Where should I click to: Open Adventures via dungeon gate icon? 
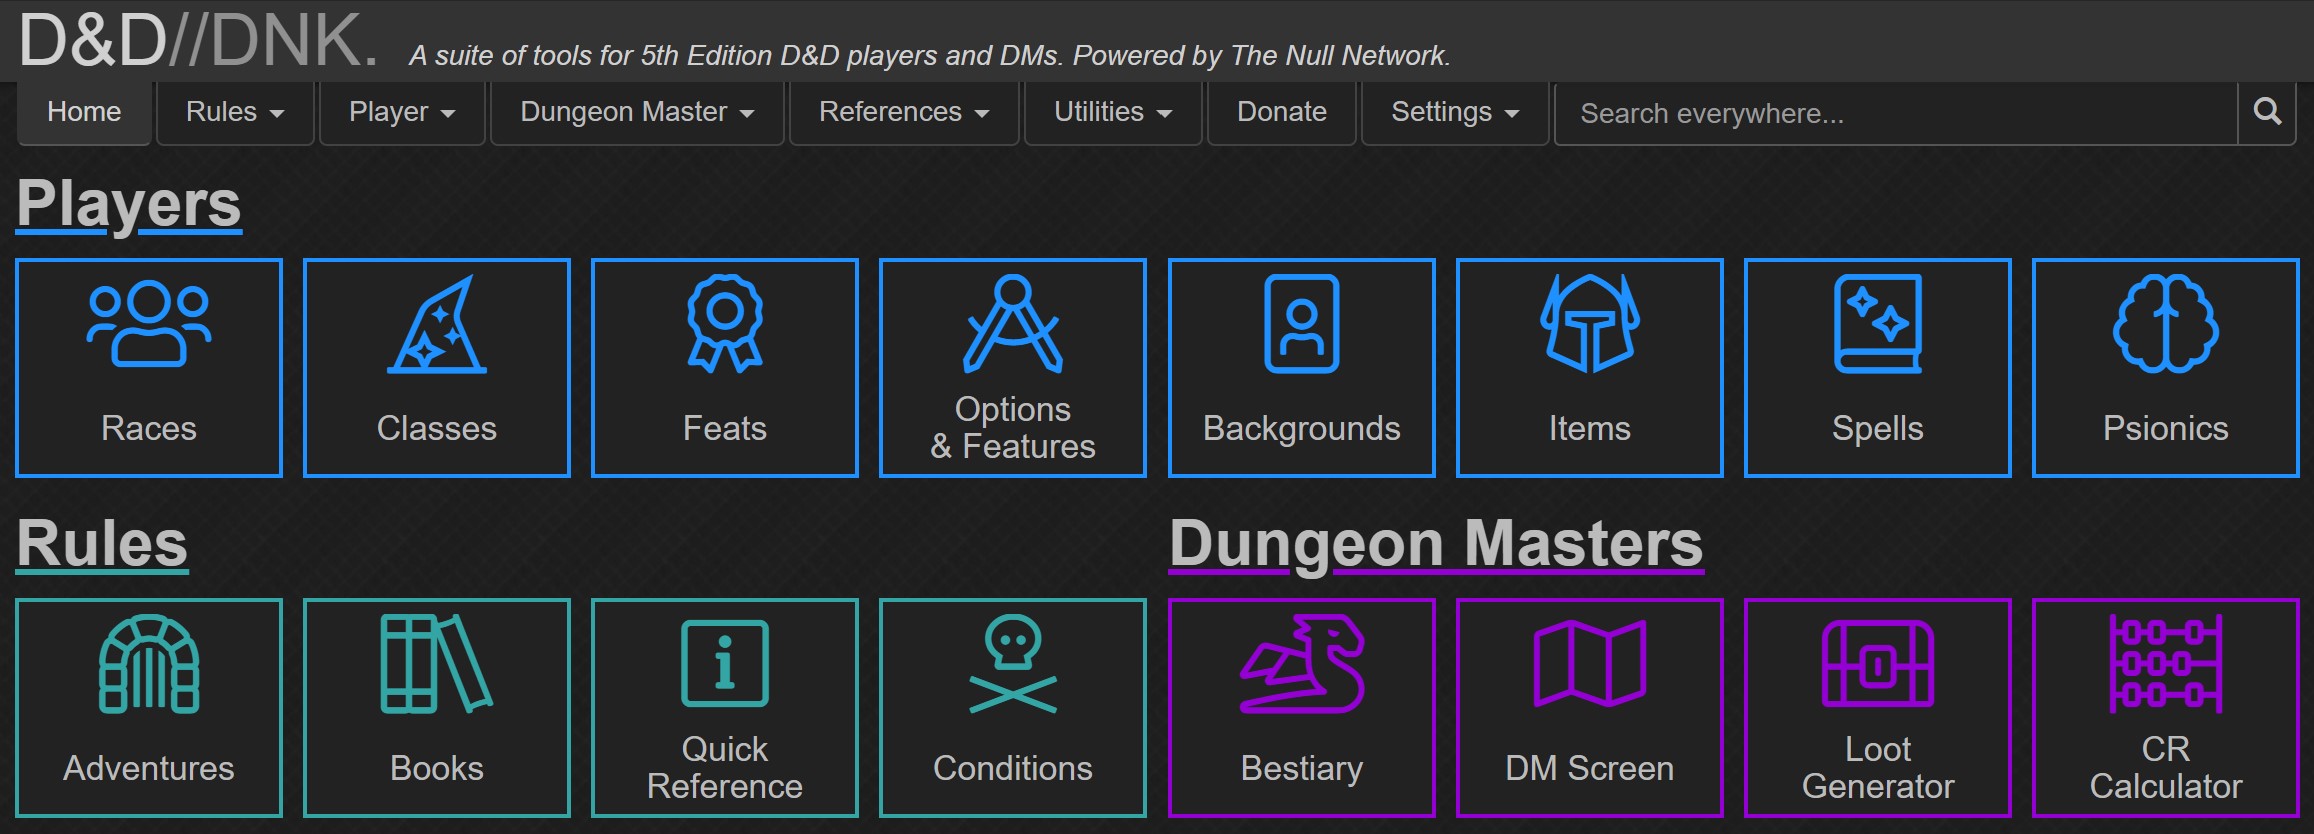(x=149, y=663)
